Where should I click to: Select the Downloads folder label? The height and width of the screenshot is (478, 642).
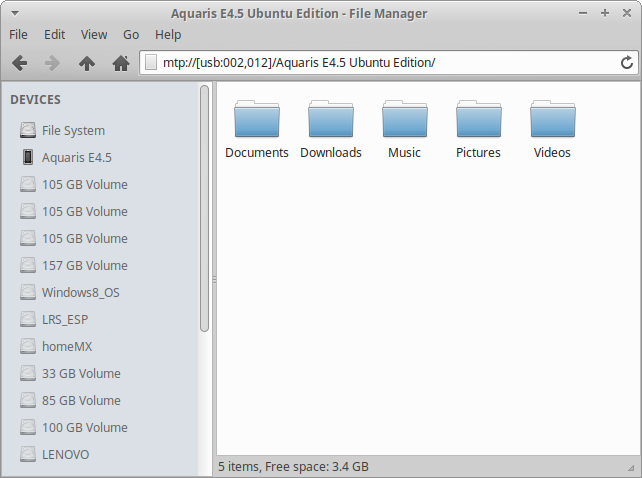pos(331,152)
